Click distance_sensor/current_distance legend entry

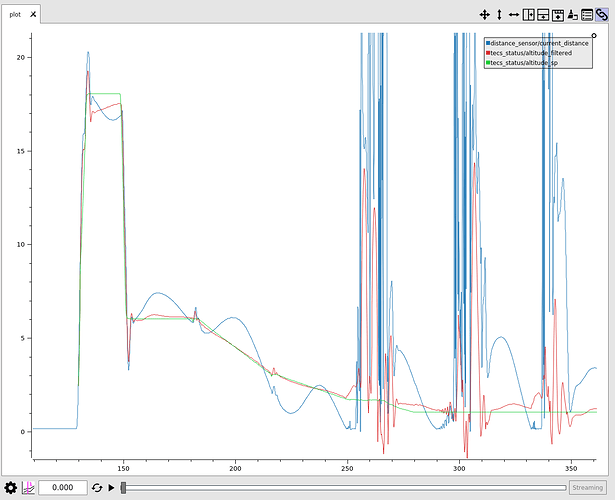(x=539, y=43)
